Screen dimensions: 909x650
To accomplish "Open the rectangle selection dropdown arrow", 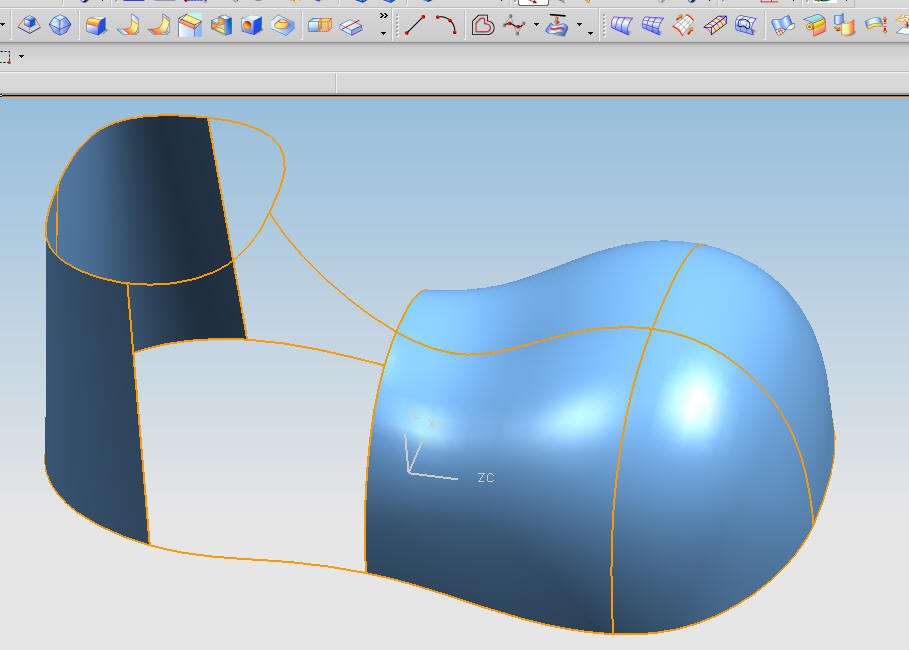I will pos(21,56).
